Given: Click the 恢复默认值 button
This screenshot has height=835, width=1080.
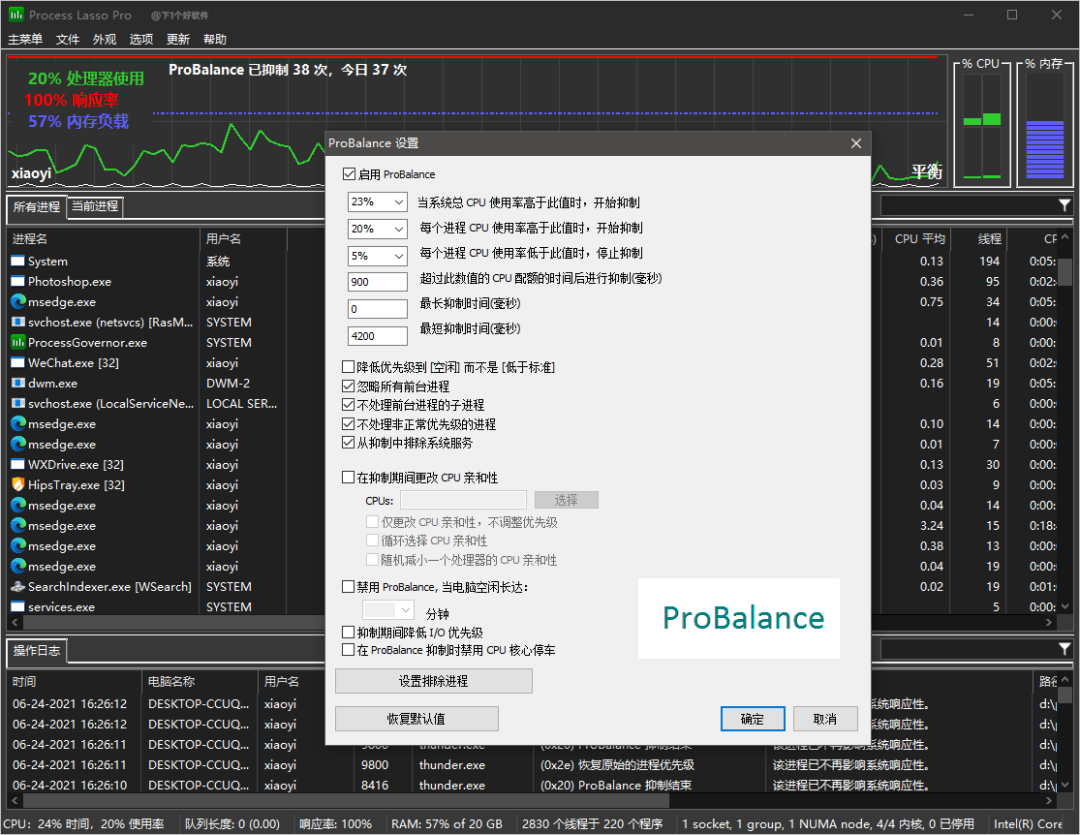Looking at the screenshot, I should point(416,719).
